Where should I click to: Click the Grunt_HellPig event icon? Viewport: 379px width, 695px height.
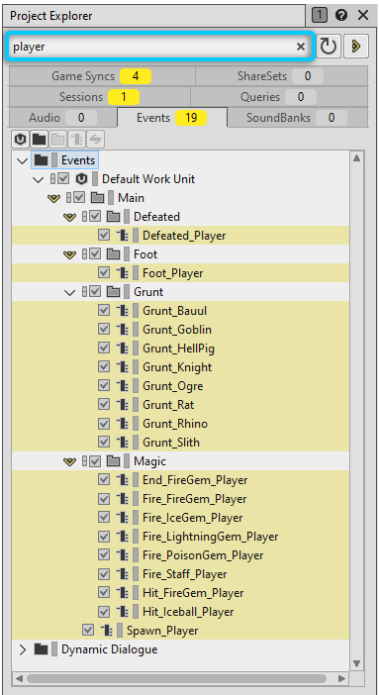click(x=122, y=348)
